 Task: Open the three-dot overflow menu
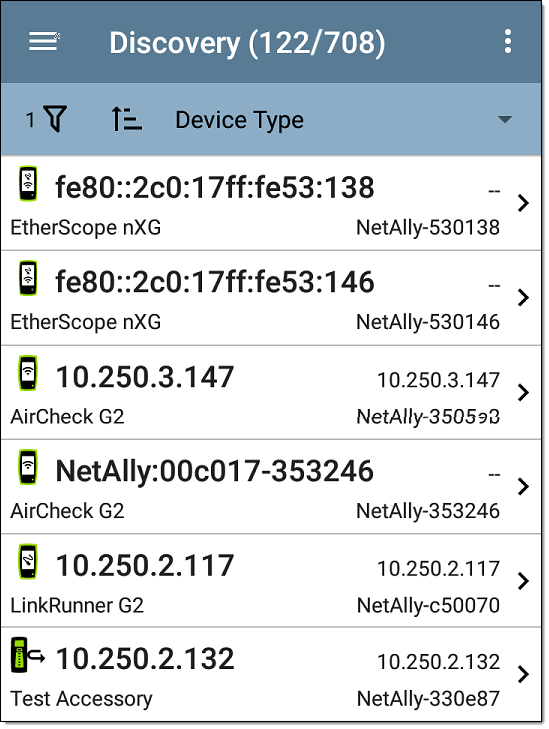508,42
